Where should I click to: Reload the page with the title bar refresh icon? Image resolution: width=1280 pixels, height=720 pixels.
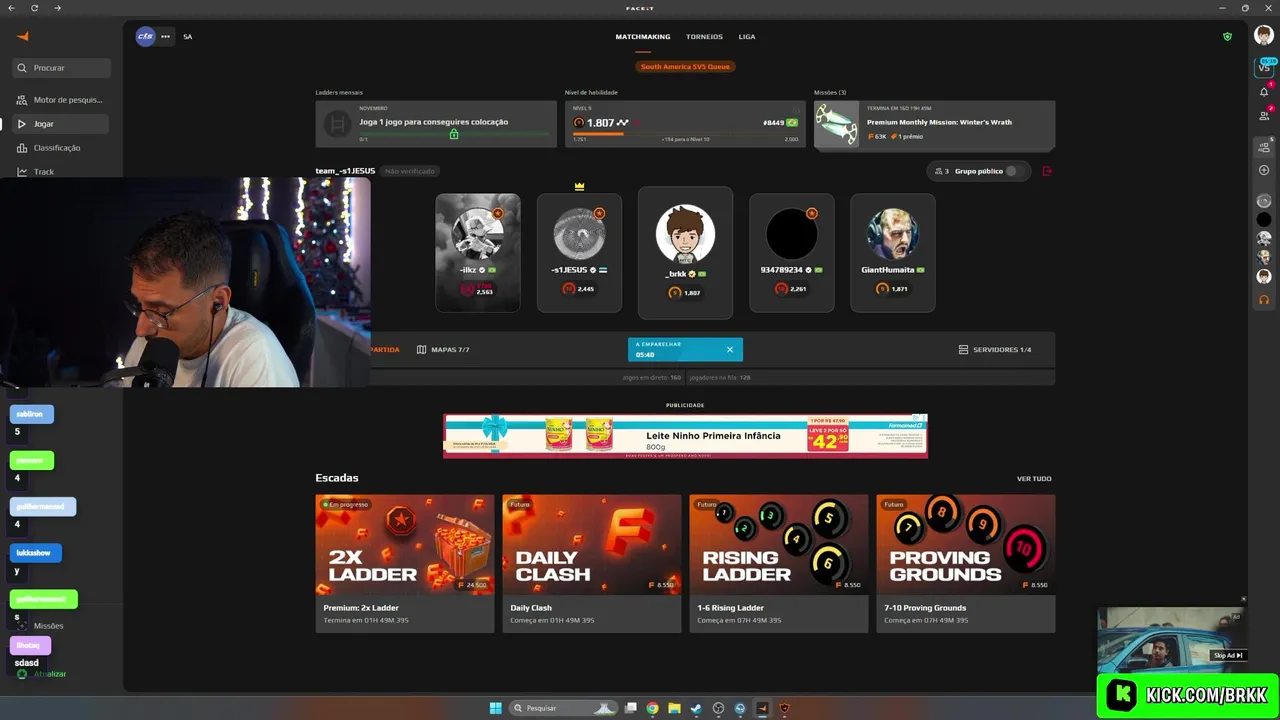(x=34, y=8)
